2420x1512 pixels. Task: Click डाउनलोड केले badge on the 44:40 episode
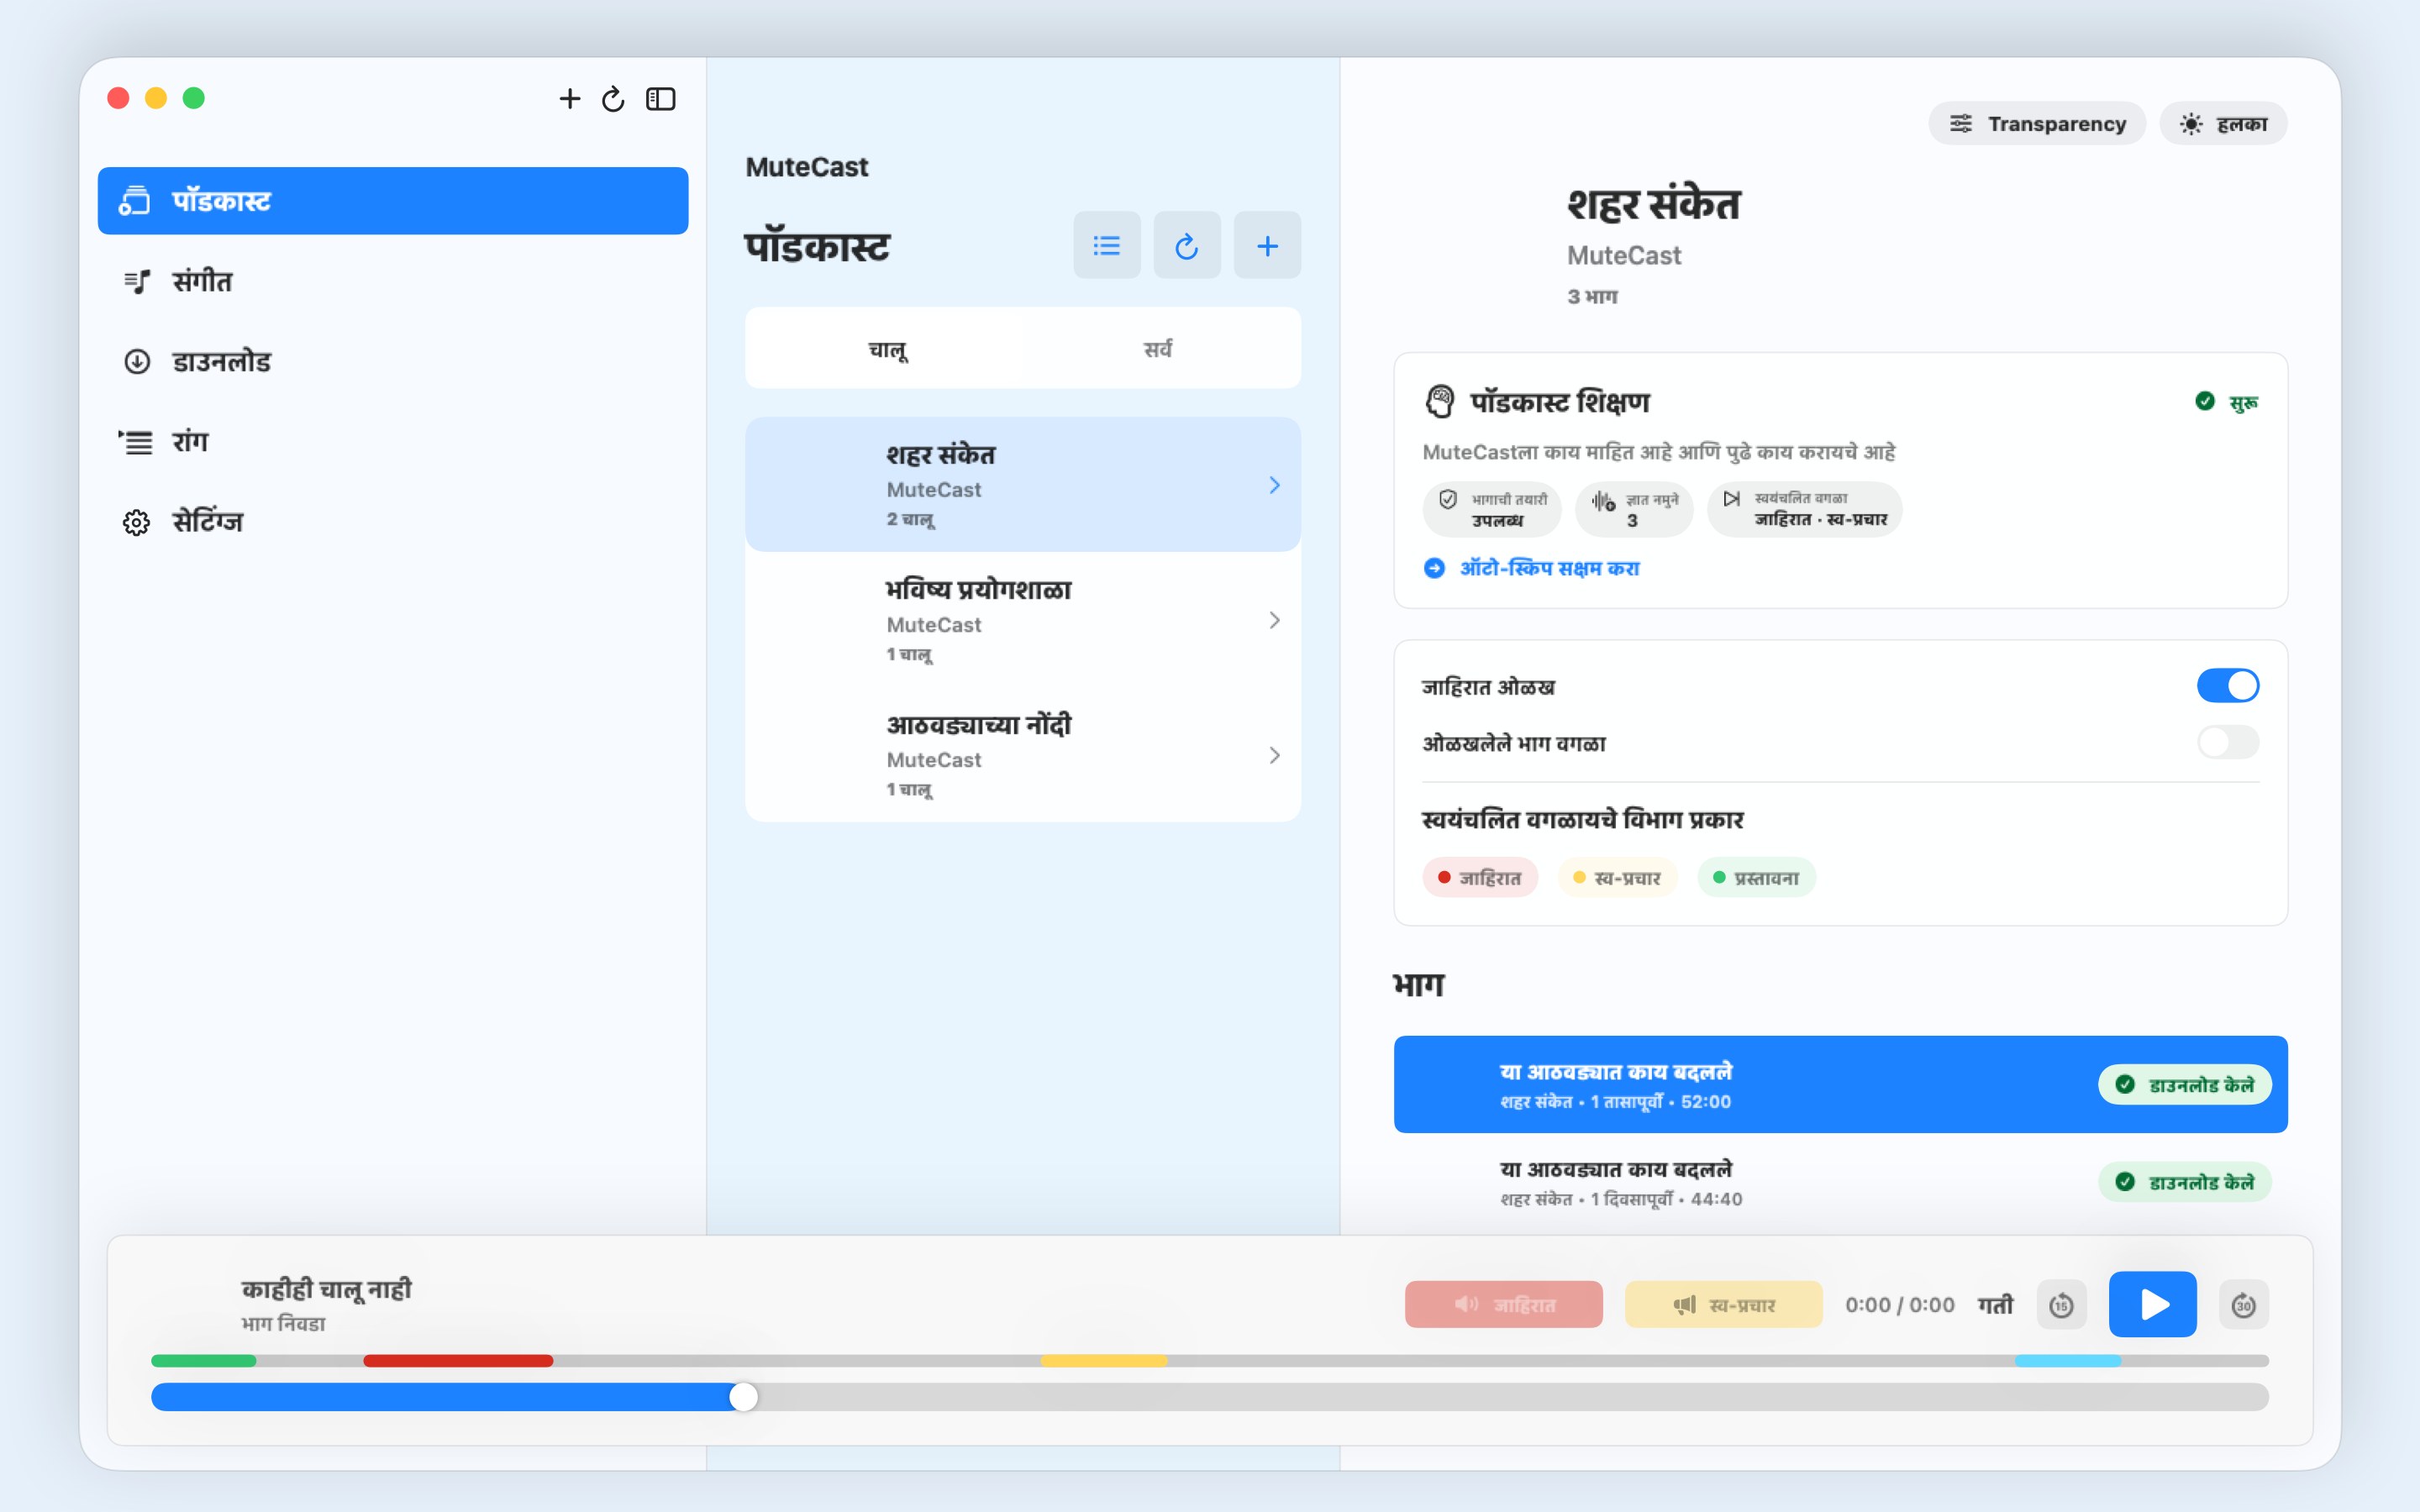click(2184, 1182)
